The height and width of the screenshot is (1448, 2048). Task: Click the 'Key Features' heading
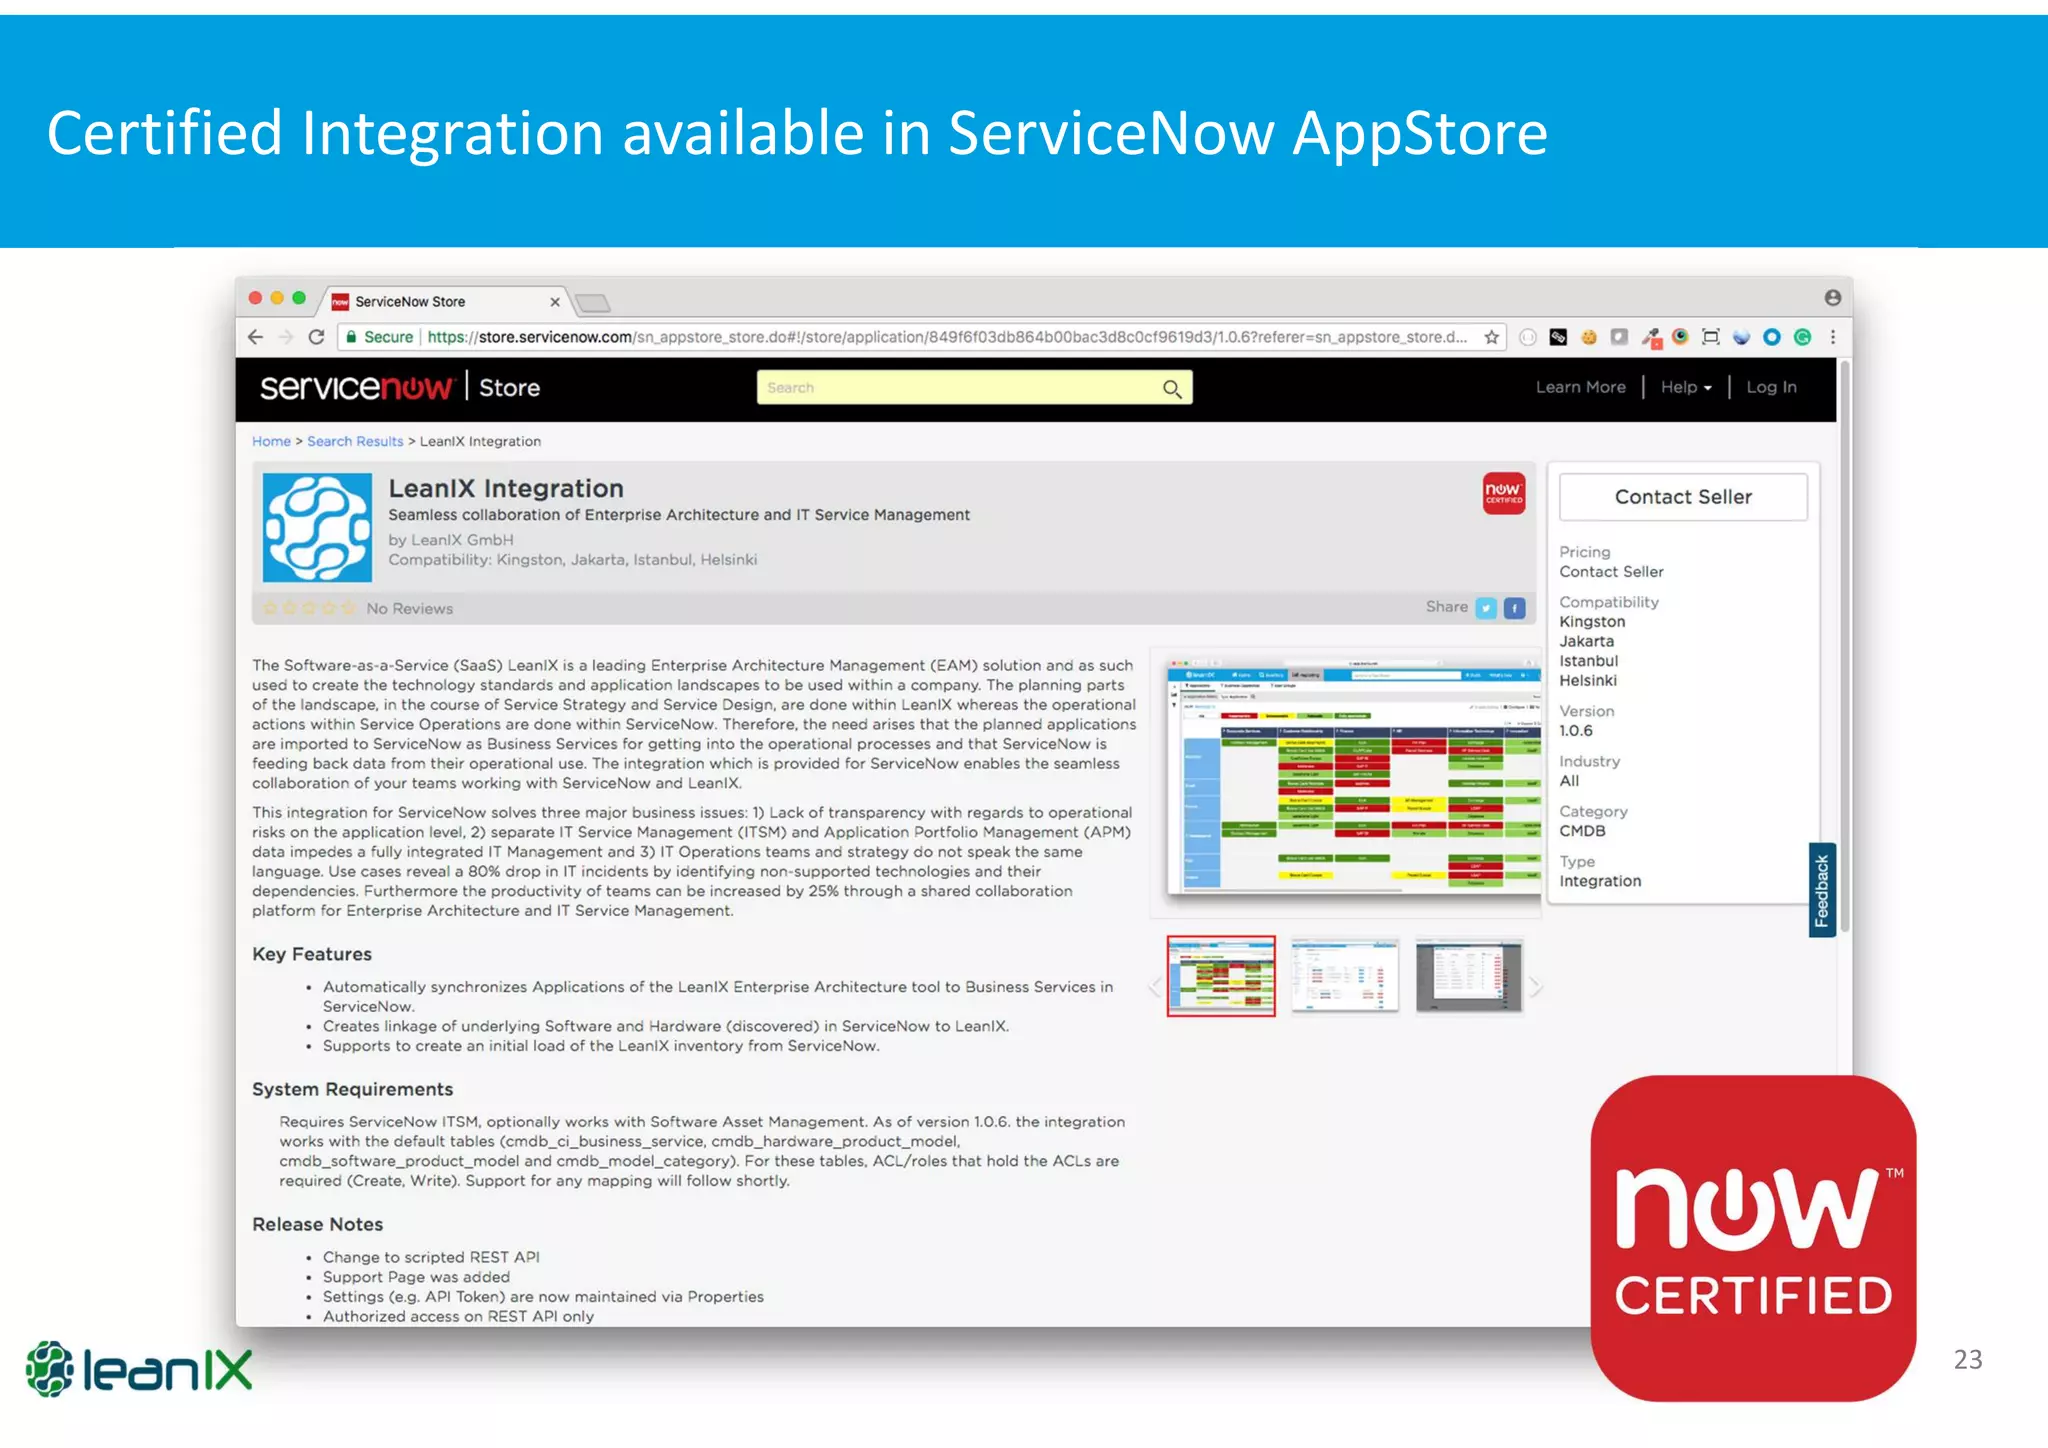[x=312, y=954]
